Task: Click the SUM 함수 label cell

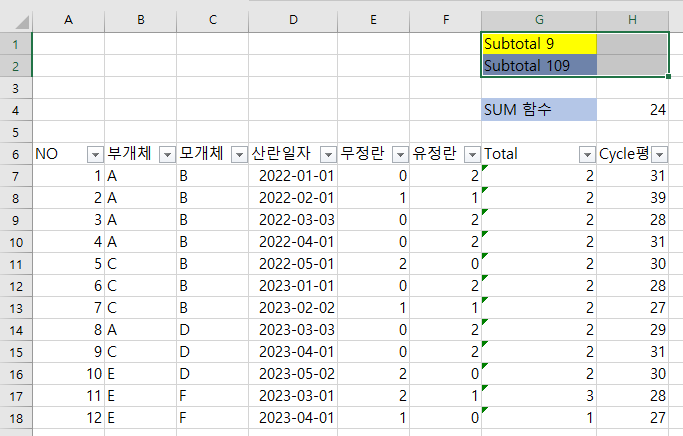Action: pyautogui.click(x=539, y=110)
